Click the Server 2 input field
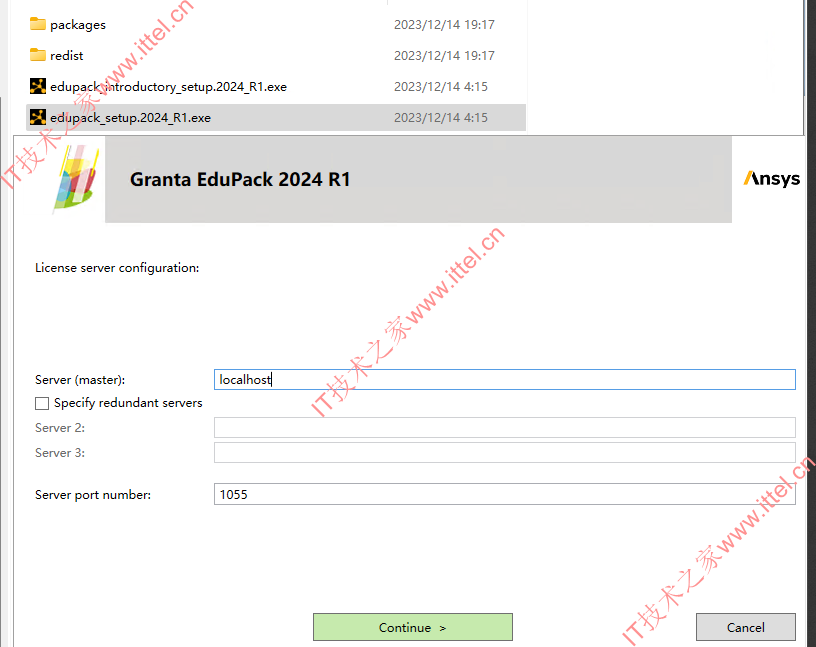Screen dimensions: 816x647 pos(505,427)
